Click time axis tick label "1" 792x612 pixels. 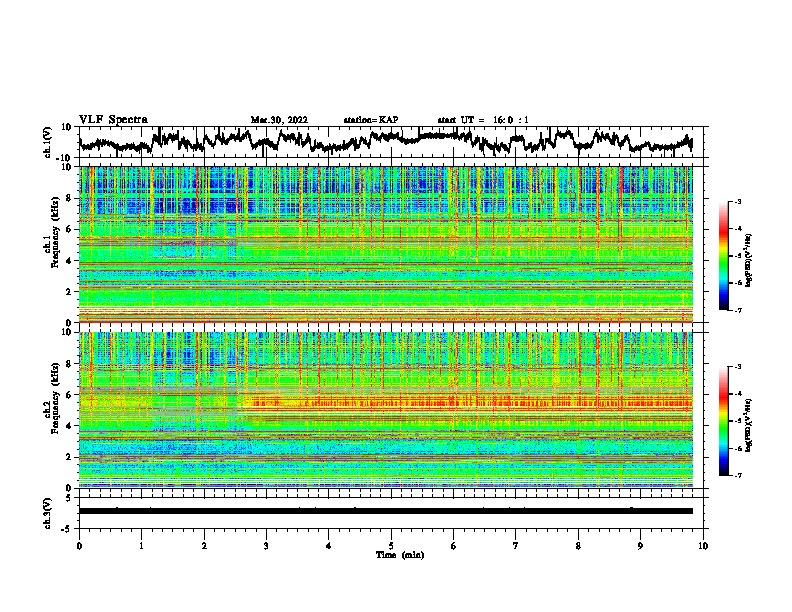[141, 546]
